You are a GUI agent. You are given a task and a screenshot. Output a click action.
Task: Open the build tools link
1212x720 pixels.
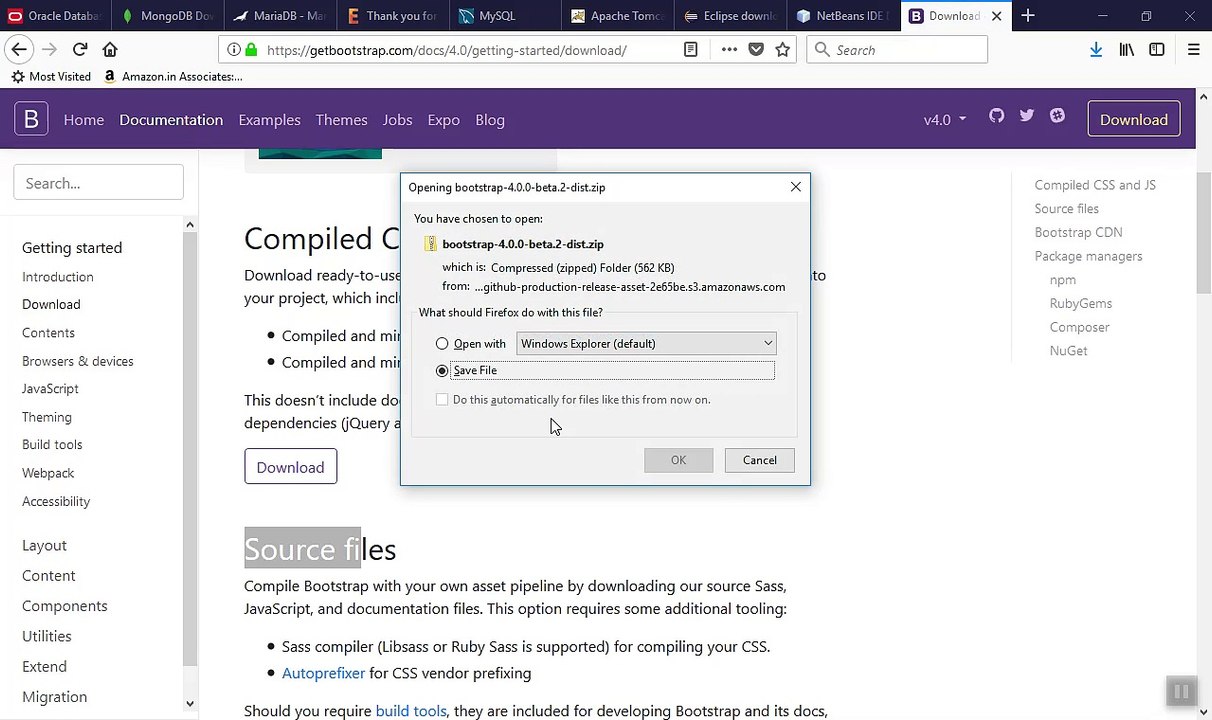[x=411, y=711]
